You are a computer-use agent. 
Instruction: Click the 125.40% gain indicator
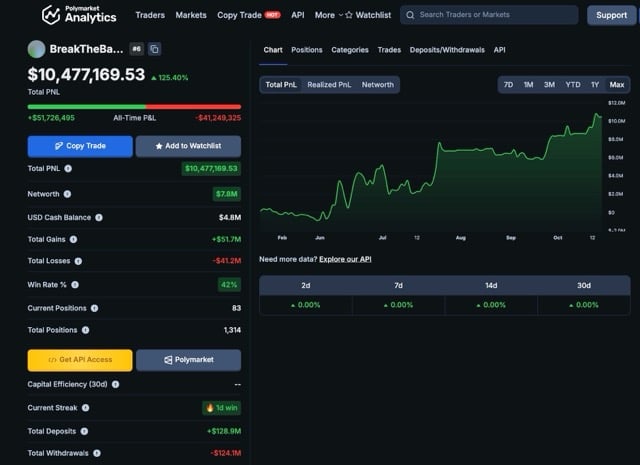tap(169, 78)
